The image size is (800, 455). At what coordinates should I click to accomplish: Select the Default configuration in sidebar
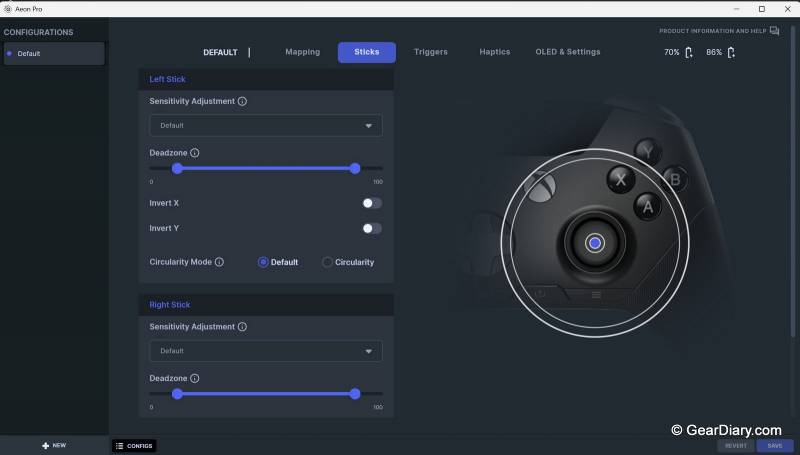[x=54, y=54]
